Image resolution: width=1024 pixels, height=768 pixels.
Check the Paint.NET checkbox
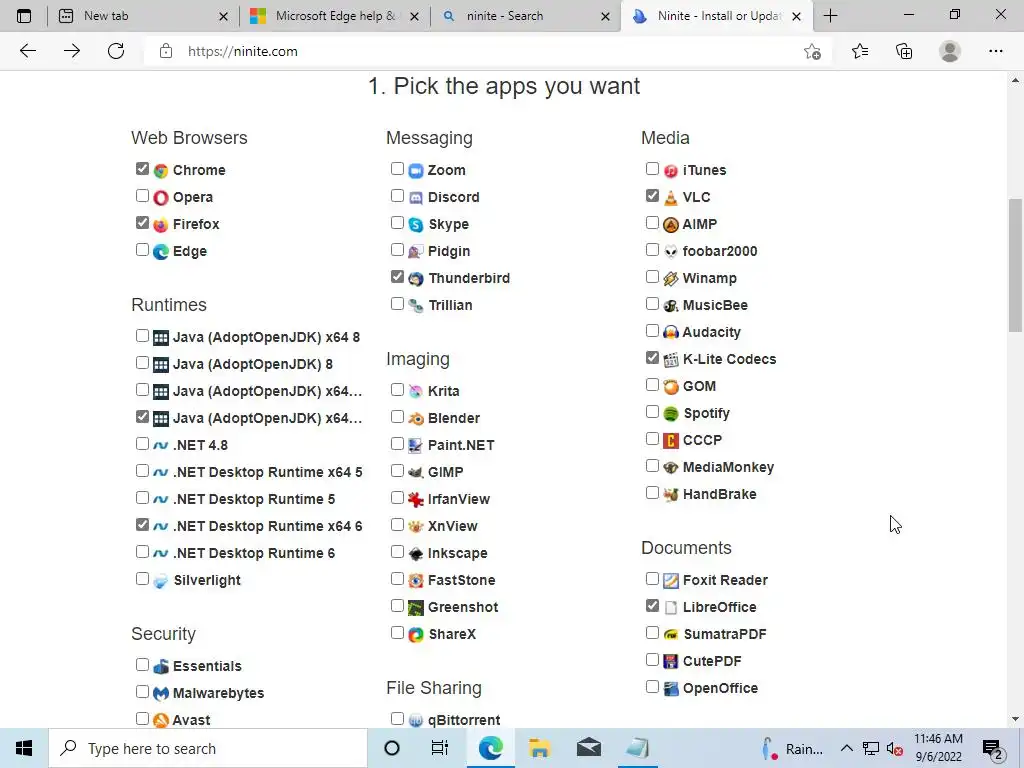tap(397, 443)
